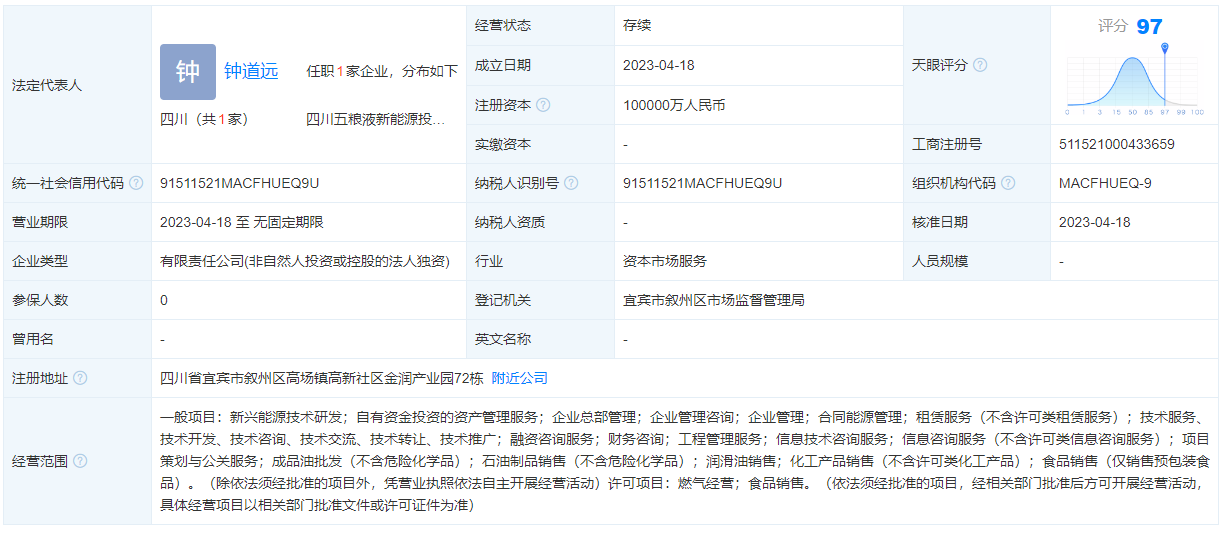Click help icon beside 经营范围
This screenshot has width=1226, height=535.
80,461
